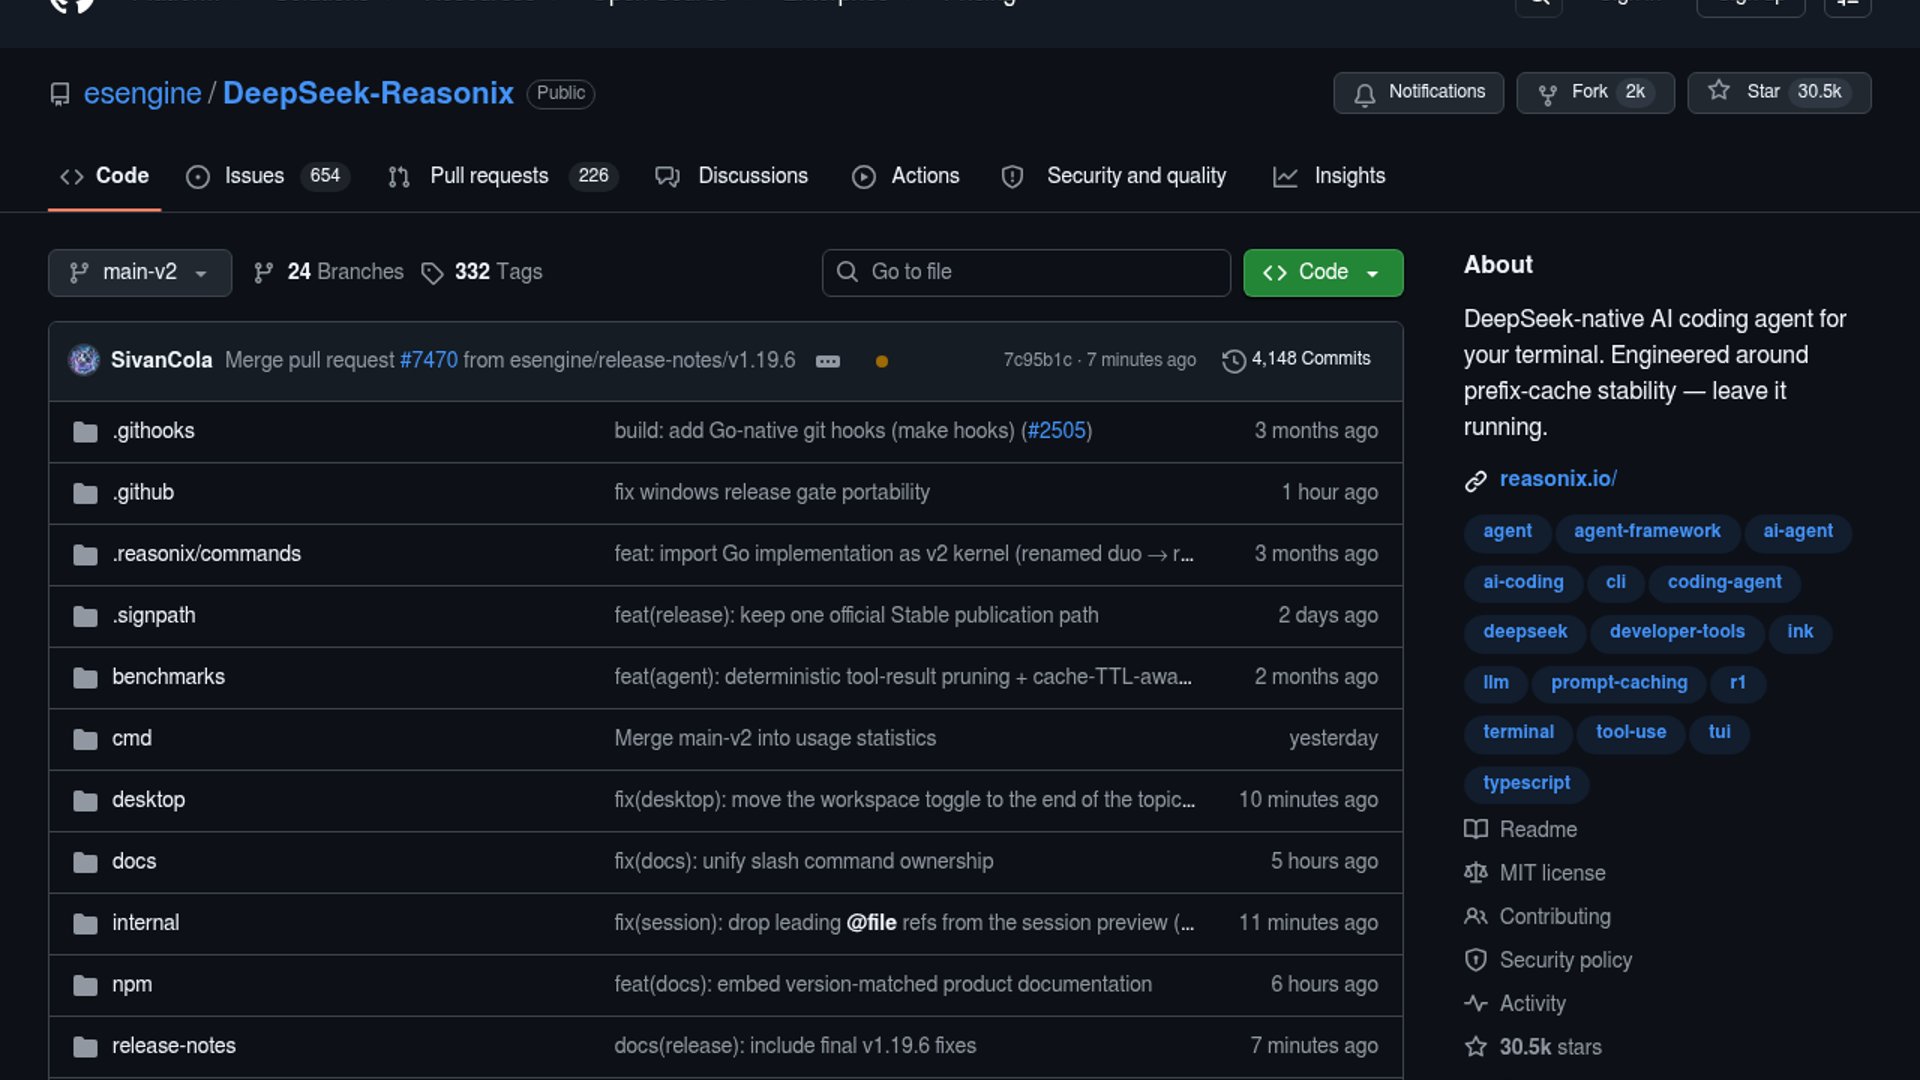Click the release-notes folder icon
The height and width of the screenshot is (1080, 1920).
click(85, 1047)
